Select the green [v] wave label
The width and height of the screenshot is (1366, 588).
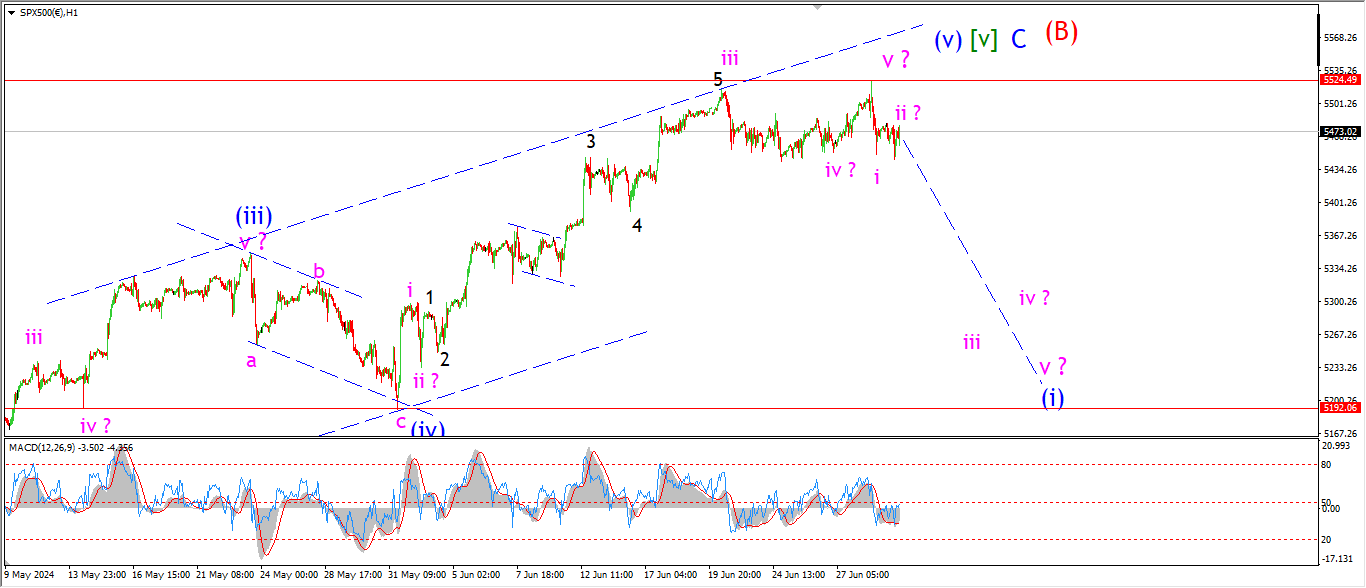click(984, 40)
